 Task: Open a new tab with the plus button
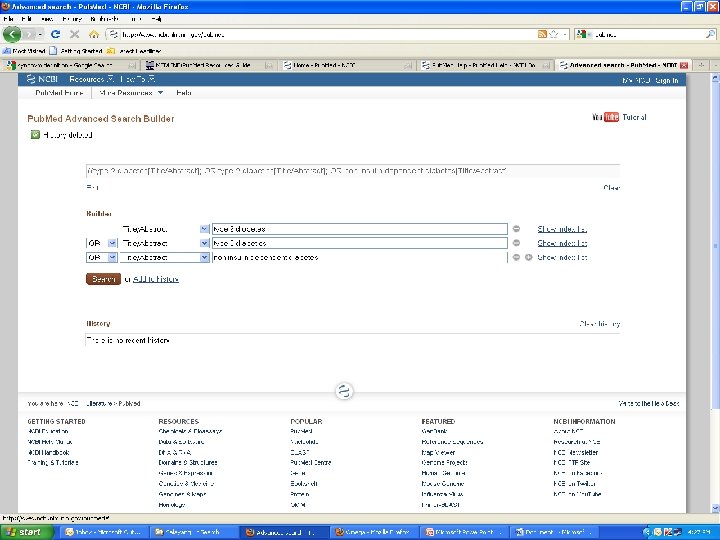tap(701, 65)
